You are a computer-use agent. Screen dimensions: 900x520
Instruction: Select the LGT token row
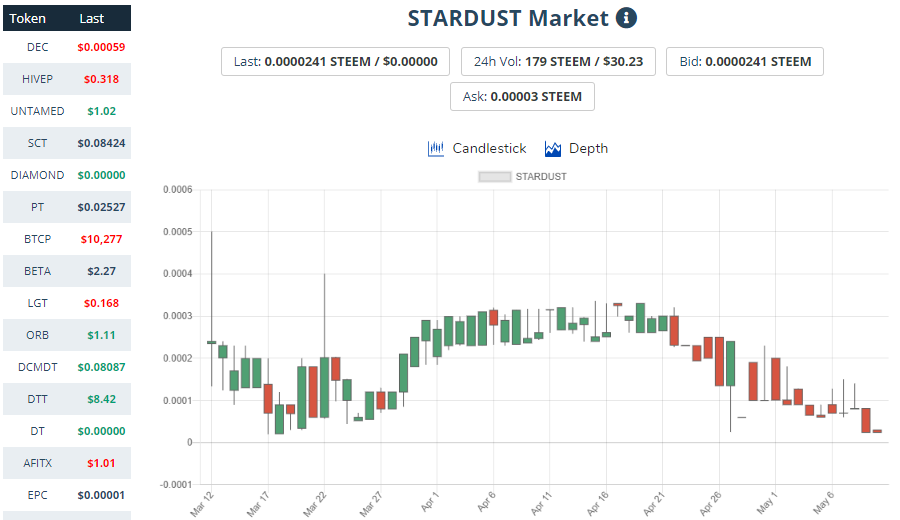tap(67, 303)
